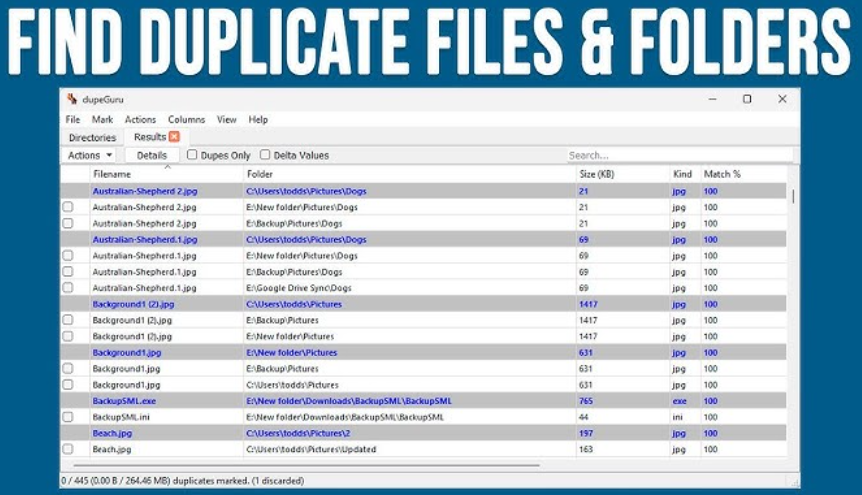Select blue Beach.jpg reference row
The width and height of the screenshot is (862, 495).
(423, 433)
